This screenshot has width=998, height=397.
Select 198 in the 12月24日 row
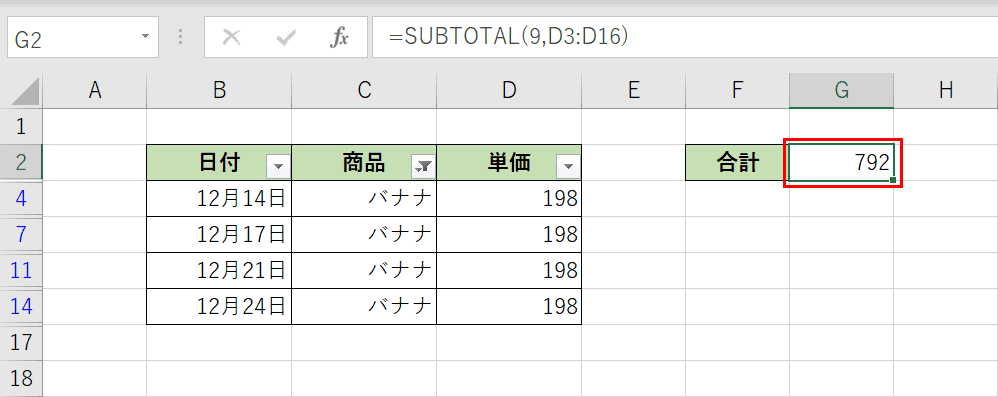click(x=509, y=307)
